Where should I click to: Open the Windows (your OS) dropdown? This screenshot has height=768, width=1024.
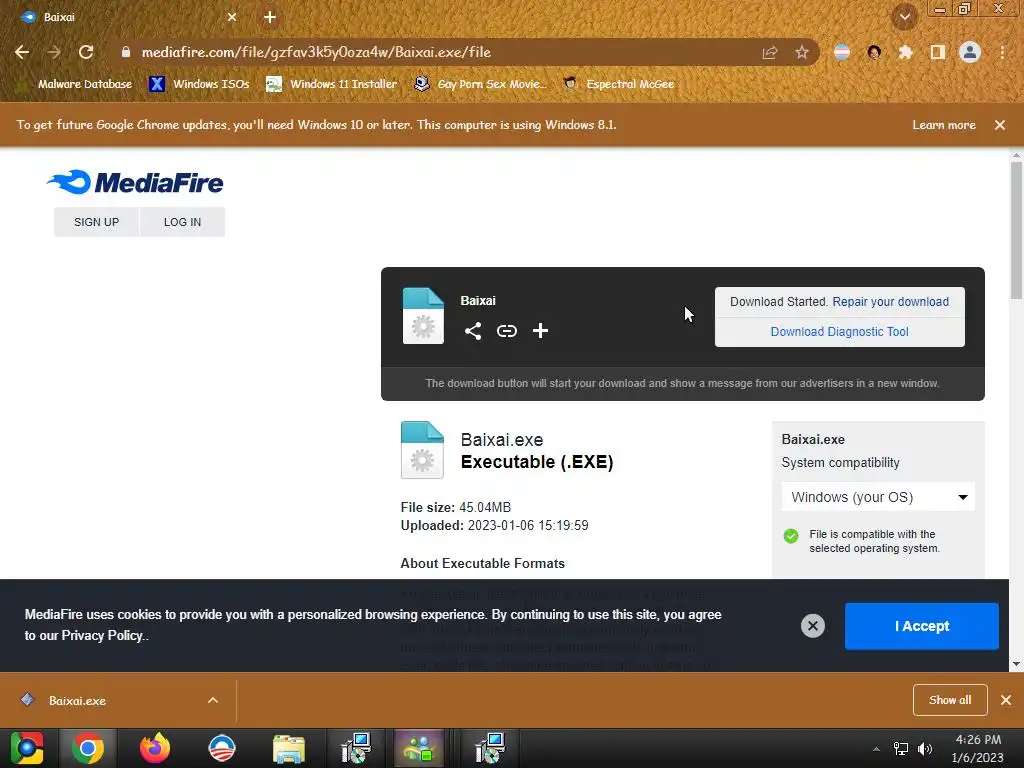coord(878,498)
